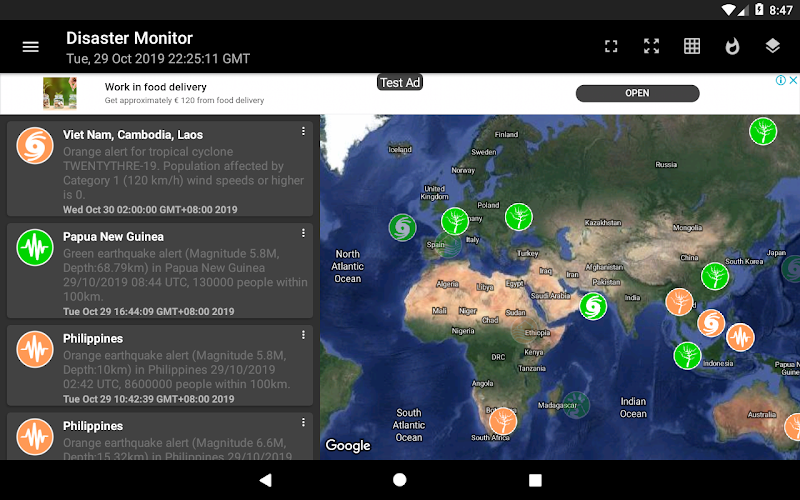
Task: Open overflow menu for Papua New Guinea alert
Action: point(303,233)
